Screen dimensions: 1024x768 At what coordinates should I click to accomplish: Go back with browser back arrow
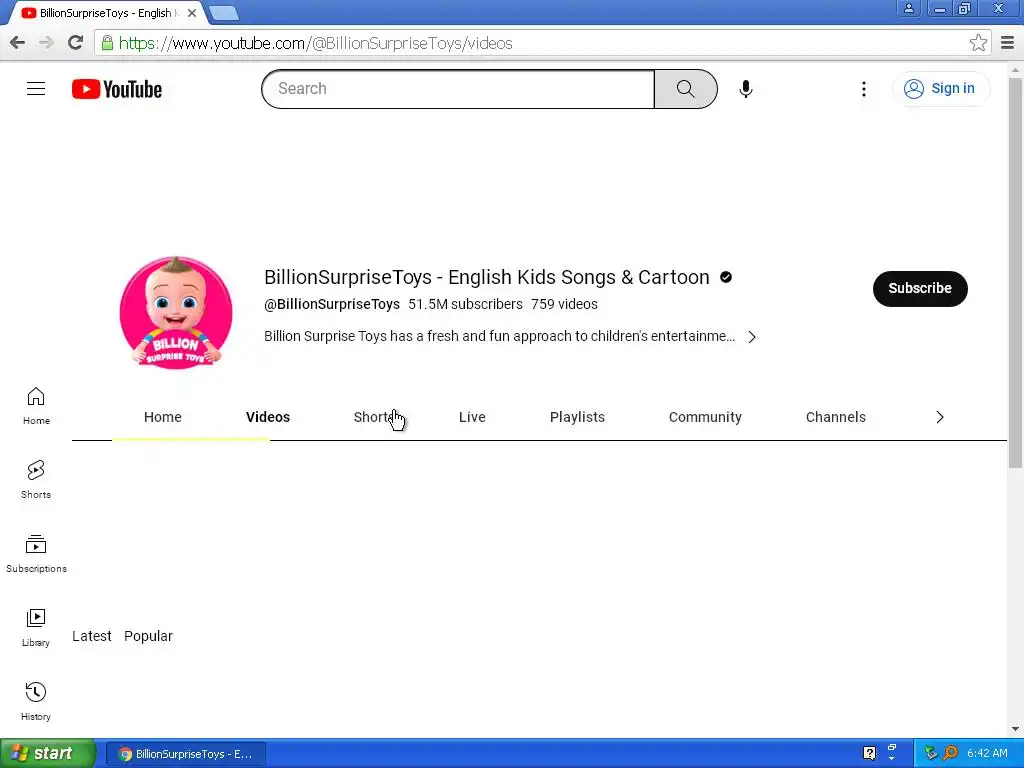[x=18, y=43]
